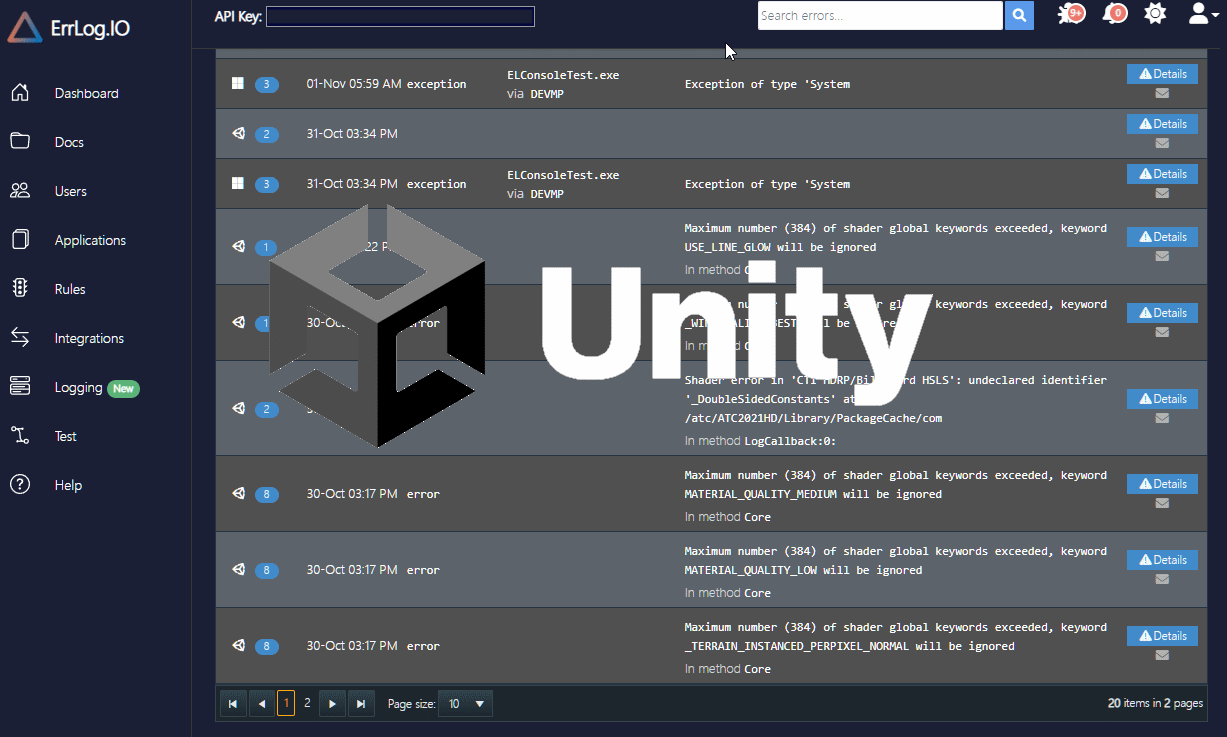Open the Integrations page
The height and width of the screenshot is (737, 1227).
coord(89,338)
